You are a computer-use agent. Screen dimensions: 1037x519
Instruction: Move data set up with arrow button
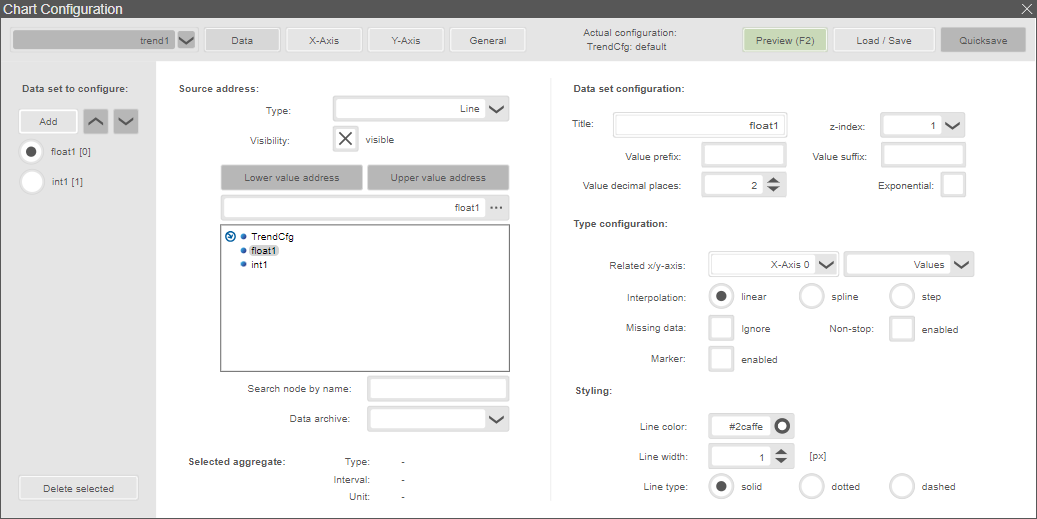pos(95,121)
